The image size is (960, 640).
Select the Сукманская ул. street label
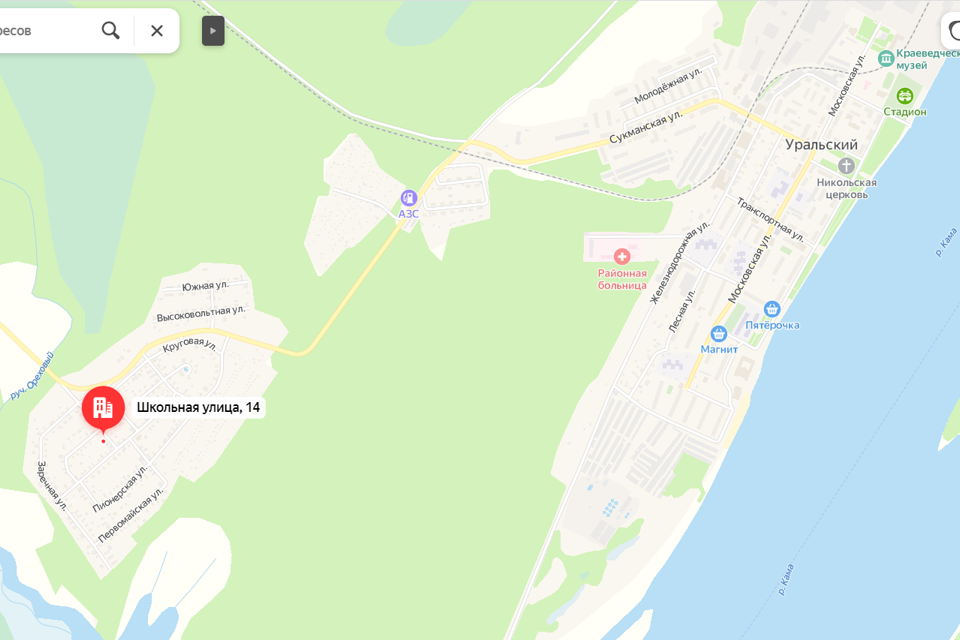(645, 127)
